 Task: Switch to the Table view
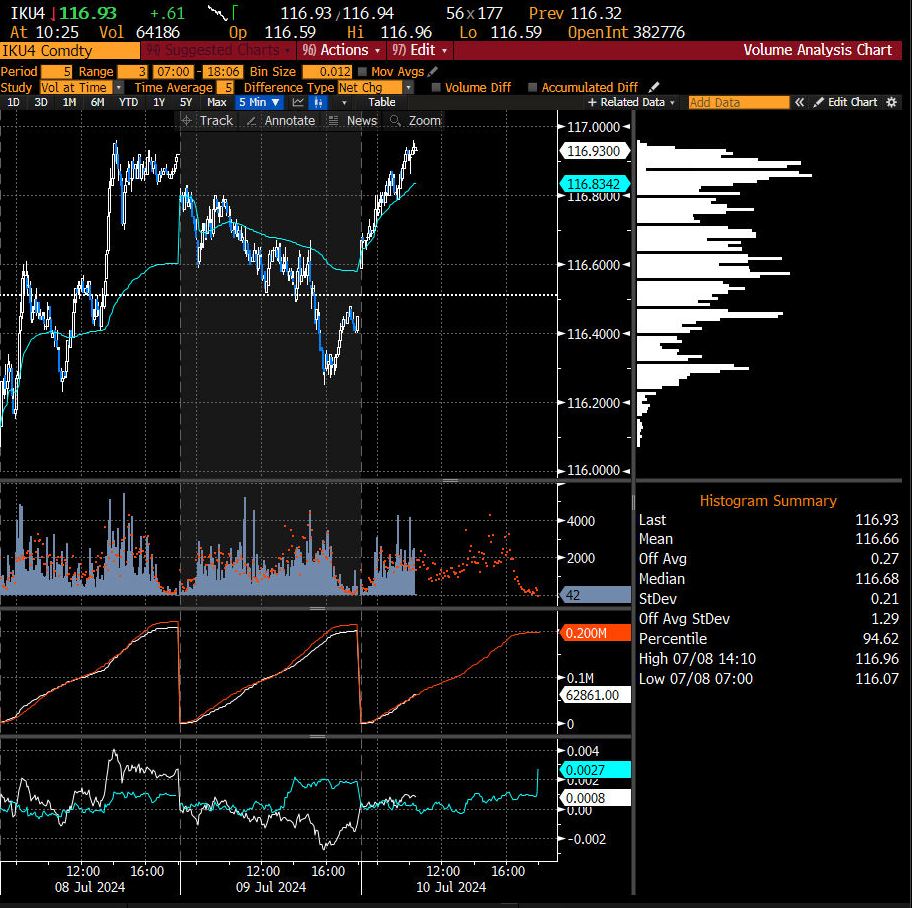click(x=381, y=102)
